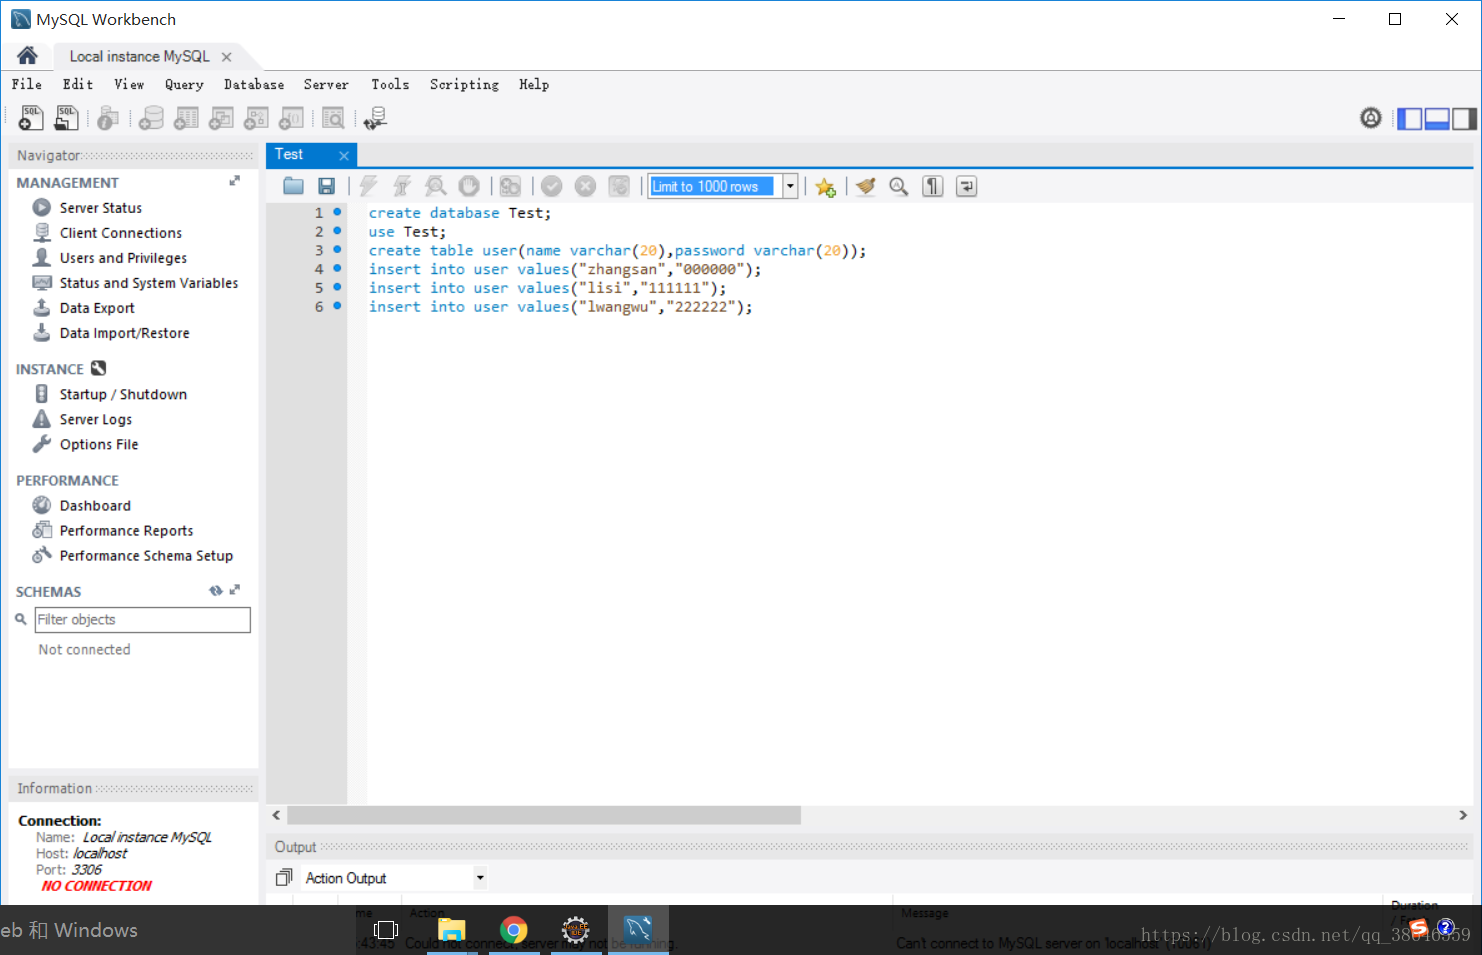Open Startup / Shutdown
The image size is (1482, 955).
coord(122,394)
